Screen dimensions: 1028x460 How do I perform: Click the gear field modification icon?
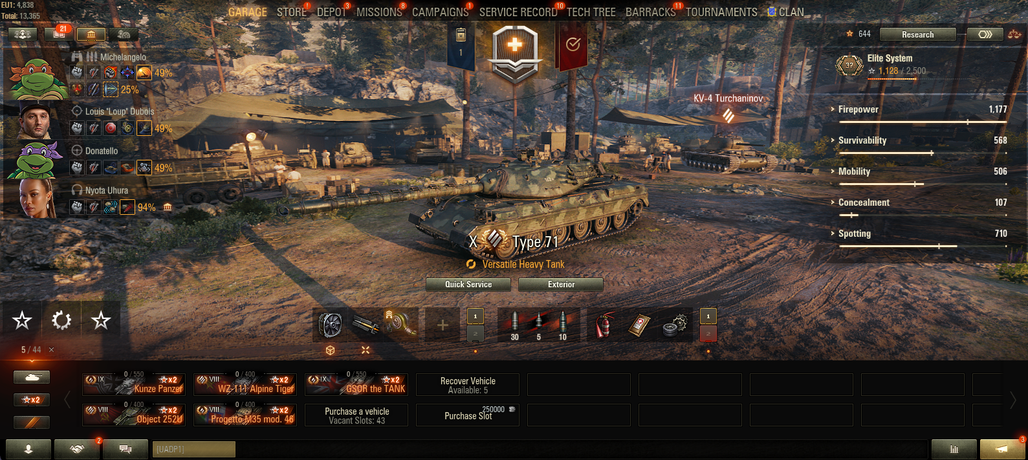pyautogui.click(x=61, y=320)
